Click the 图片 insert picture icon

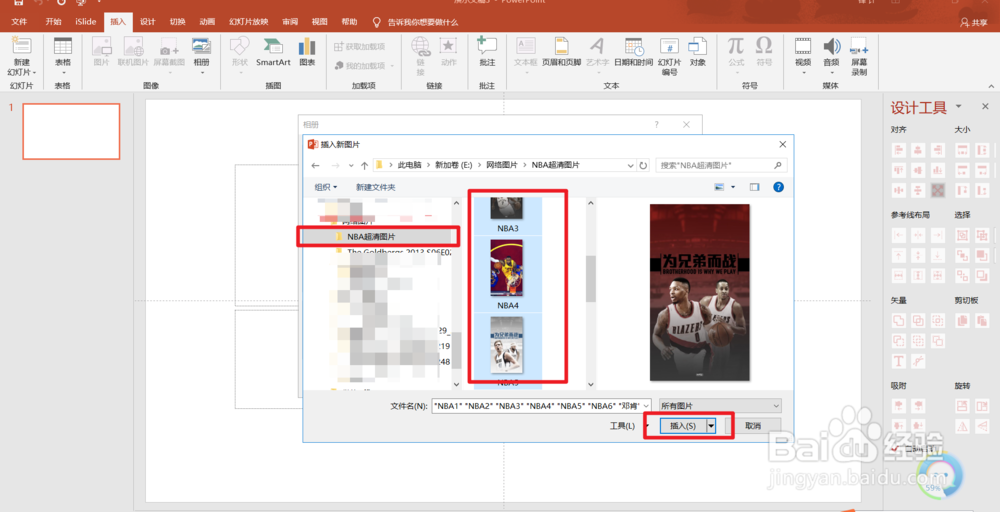(x=101, y=52)
